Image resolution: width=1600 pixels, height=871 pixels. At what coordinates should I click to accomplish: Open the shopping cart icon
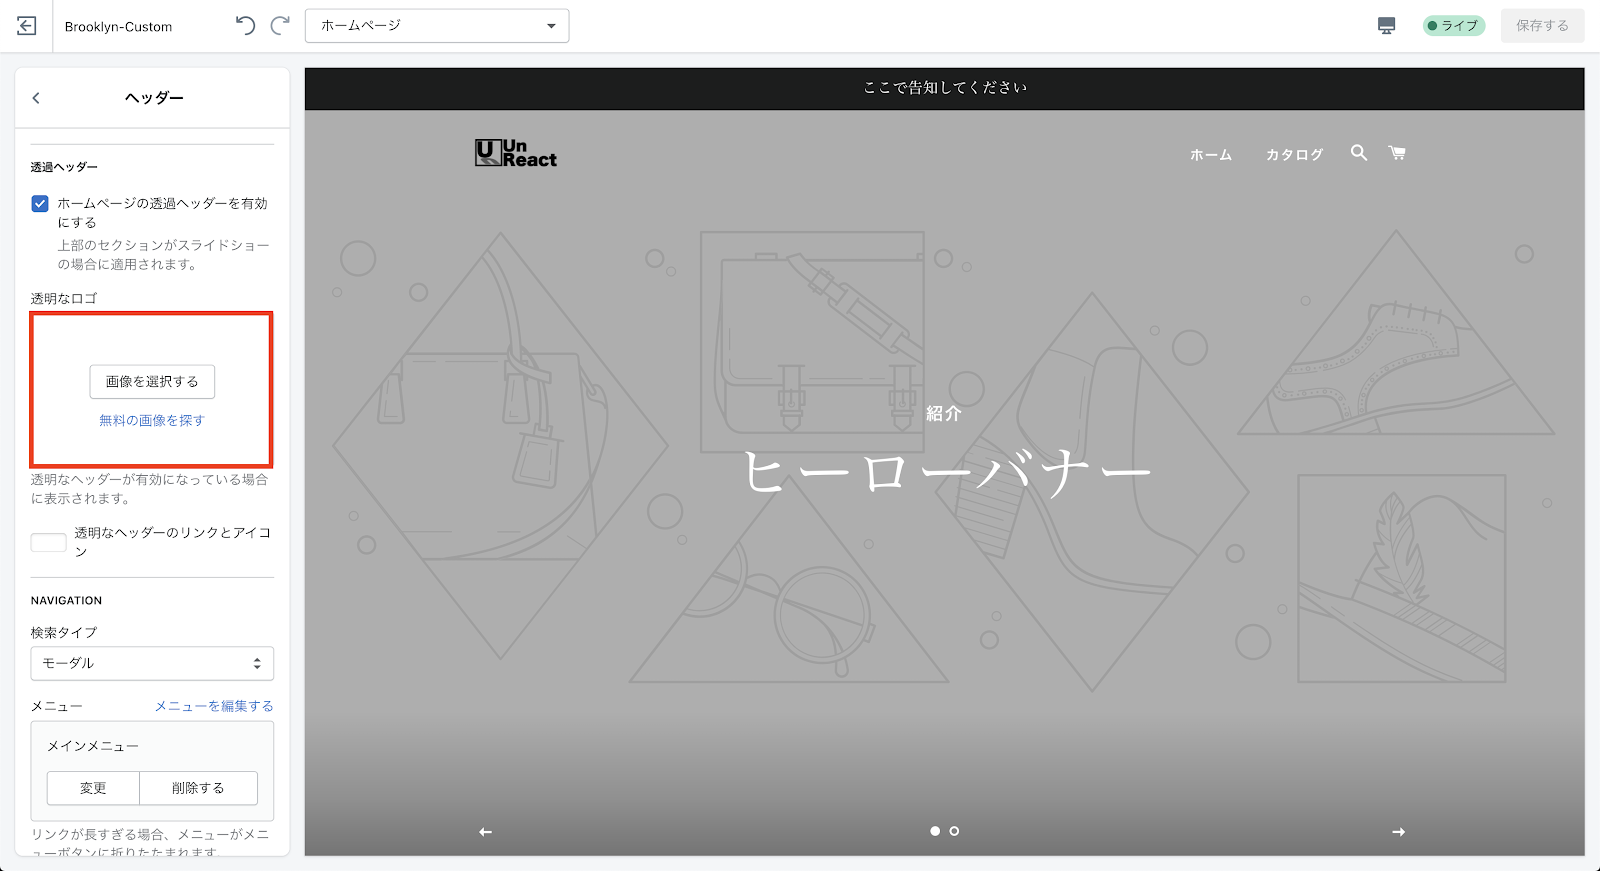click(1397, 153)
